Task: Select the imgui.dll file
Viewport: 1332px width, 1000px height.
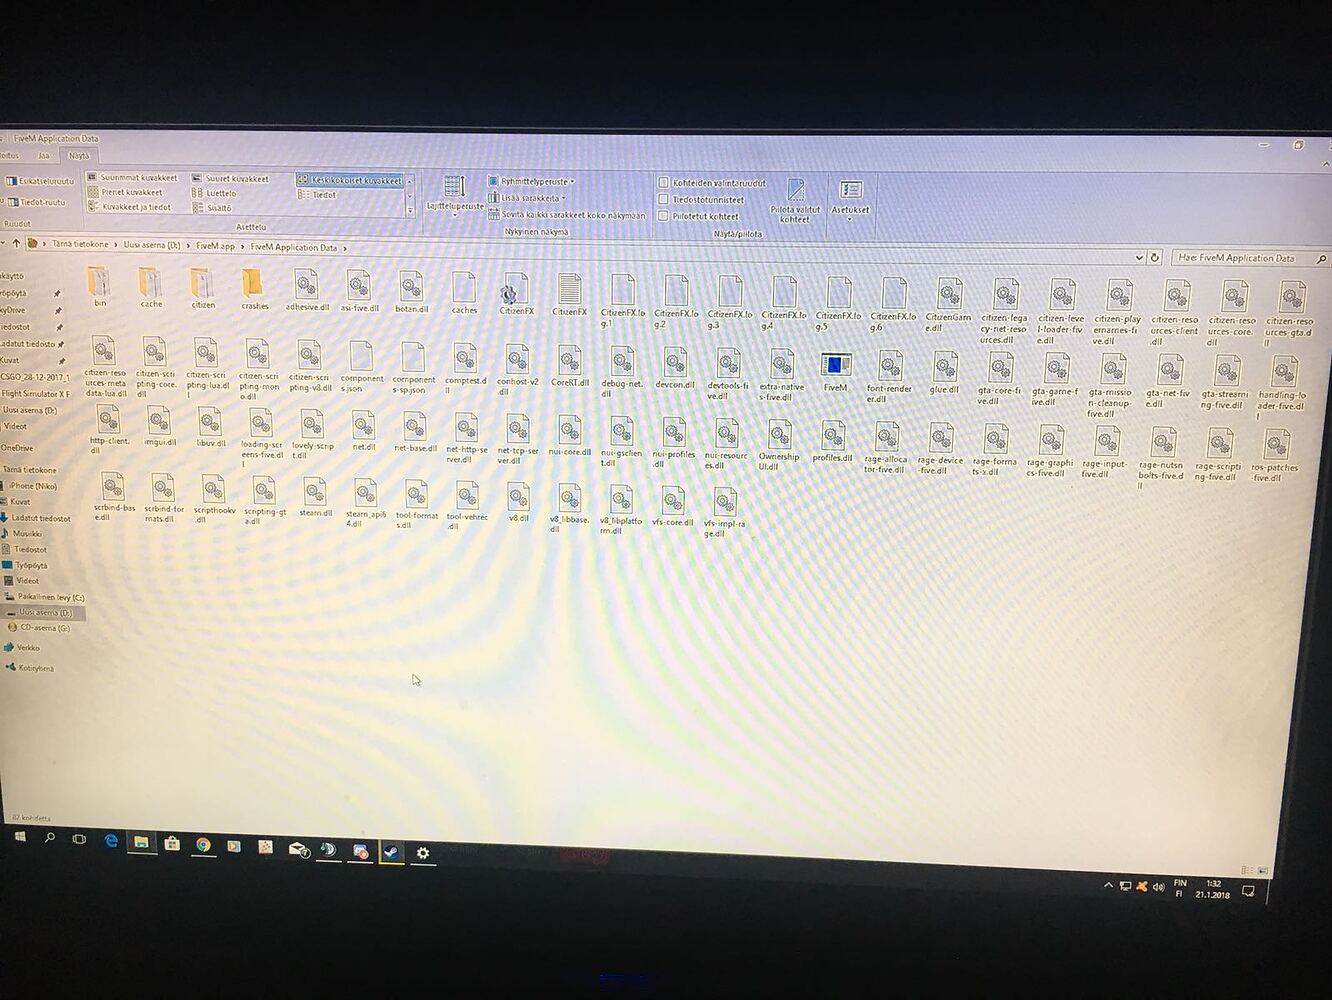Action: pyautogui.click(x=158, y=425)
